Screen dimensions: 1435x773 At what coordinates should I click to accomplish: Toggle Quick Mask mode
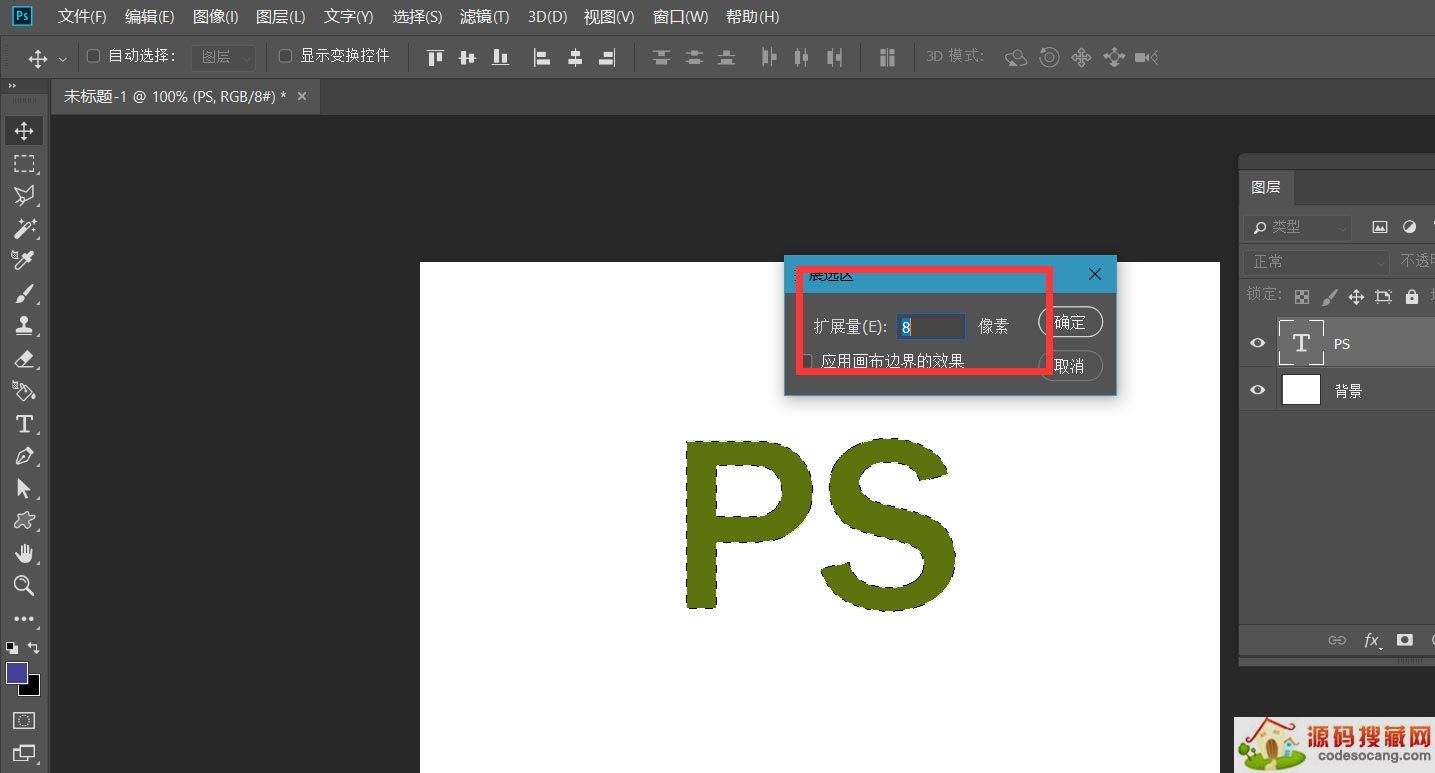(x=24, y=720)
